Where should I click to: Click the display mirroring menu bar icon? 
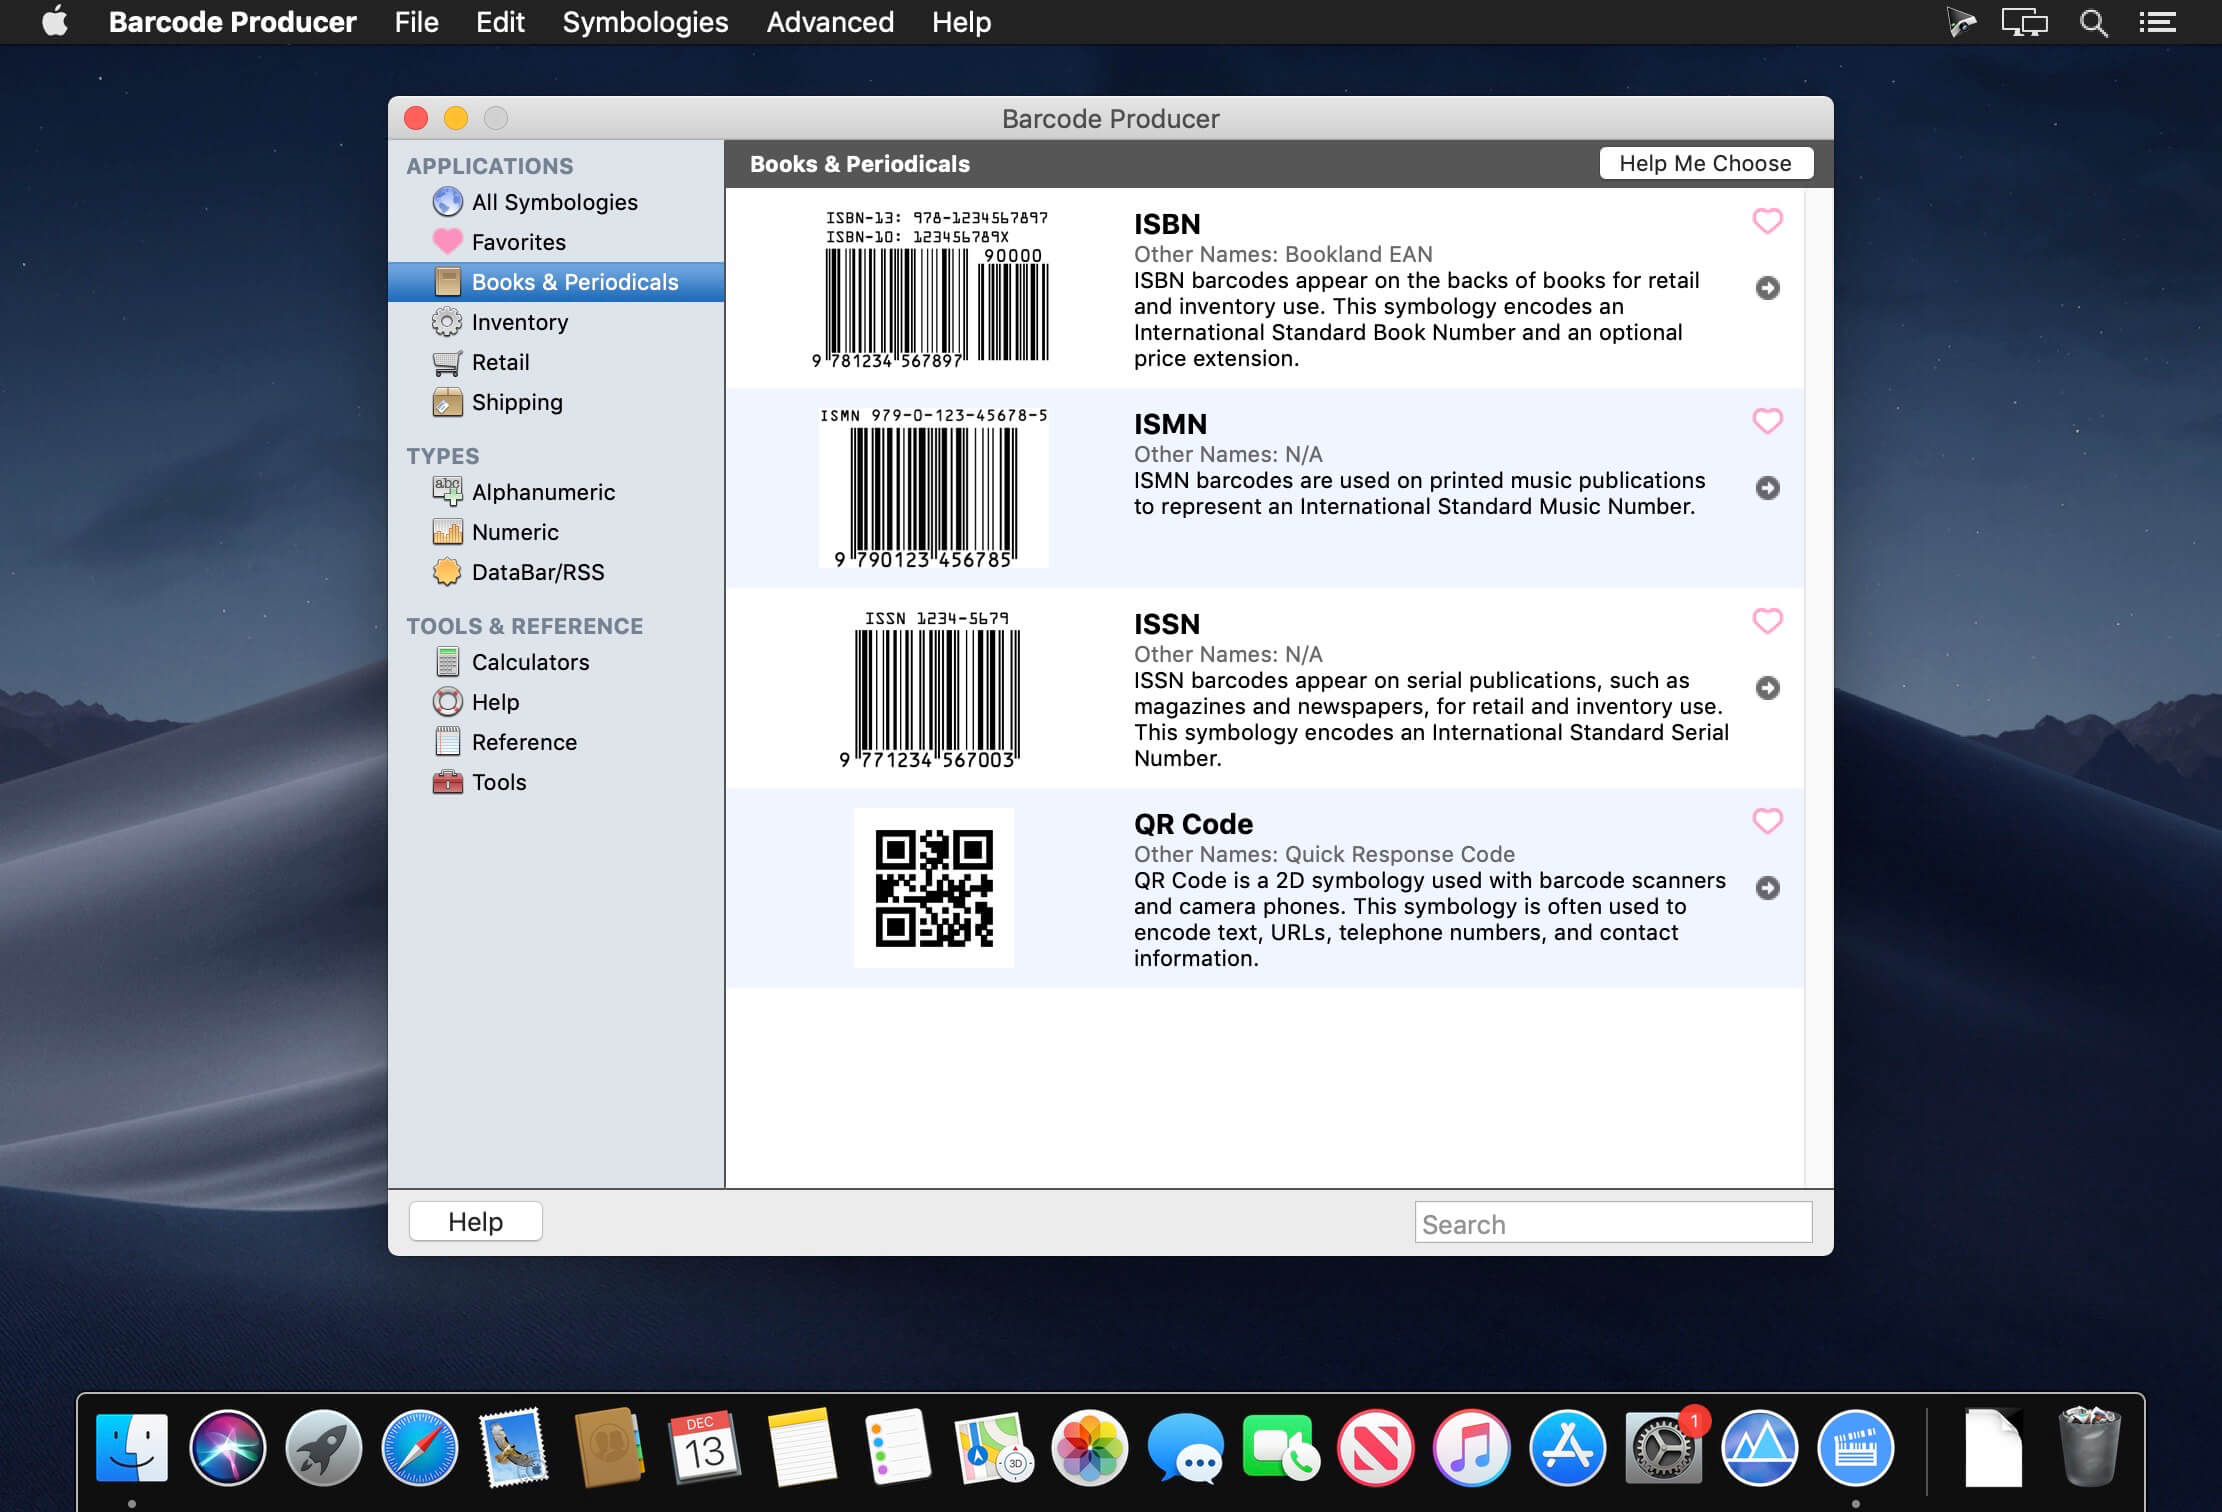click(x=2024, y=22)
